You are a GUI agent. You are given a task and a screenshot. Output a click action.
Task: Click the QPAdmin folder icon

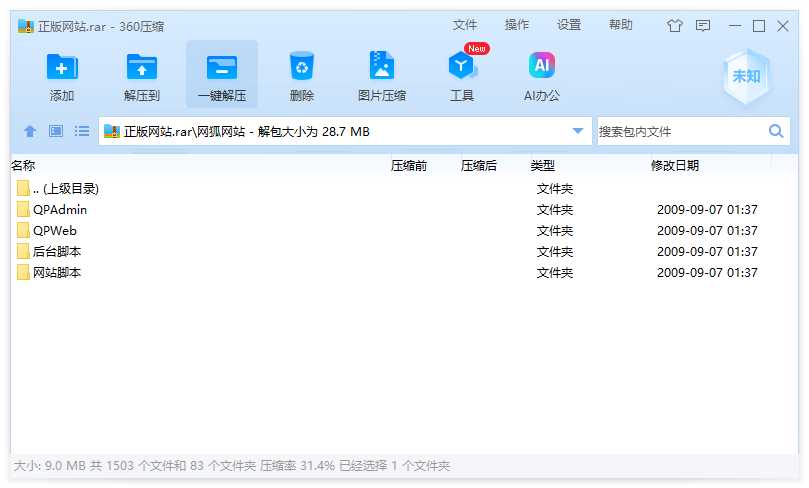click(23, 209)
